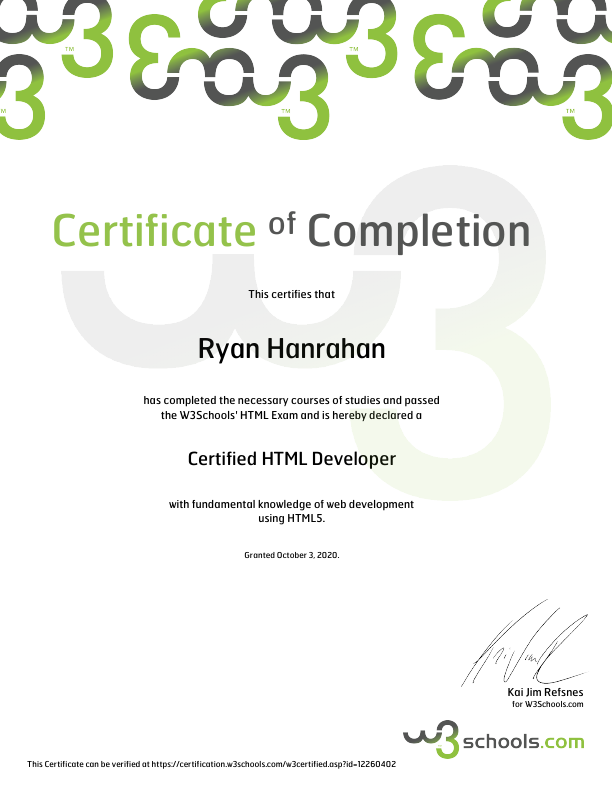Click the 'of' word in the heading

282,223
